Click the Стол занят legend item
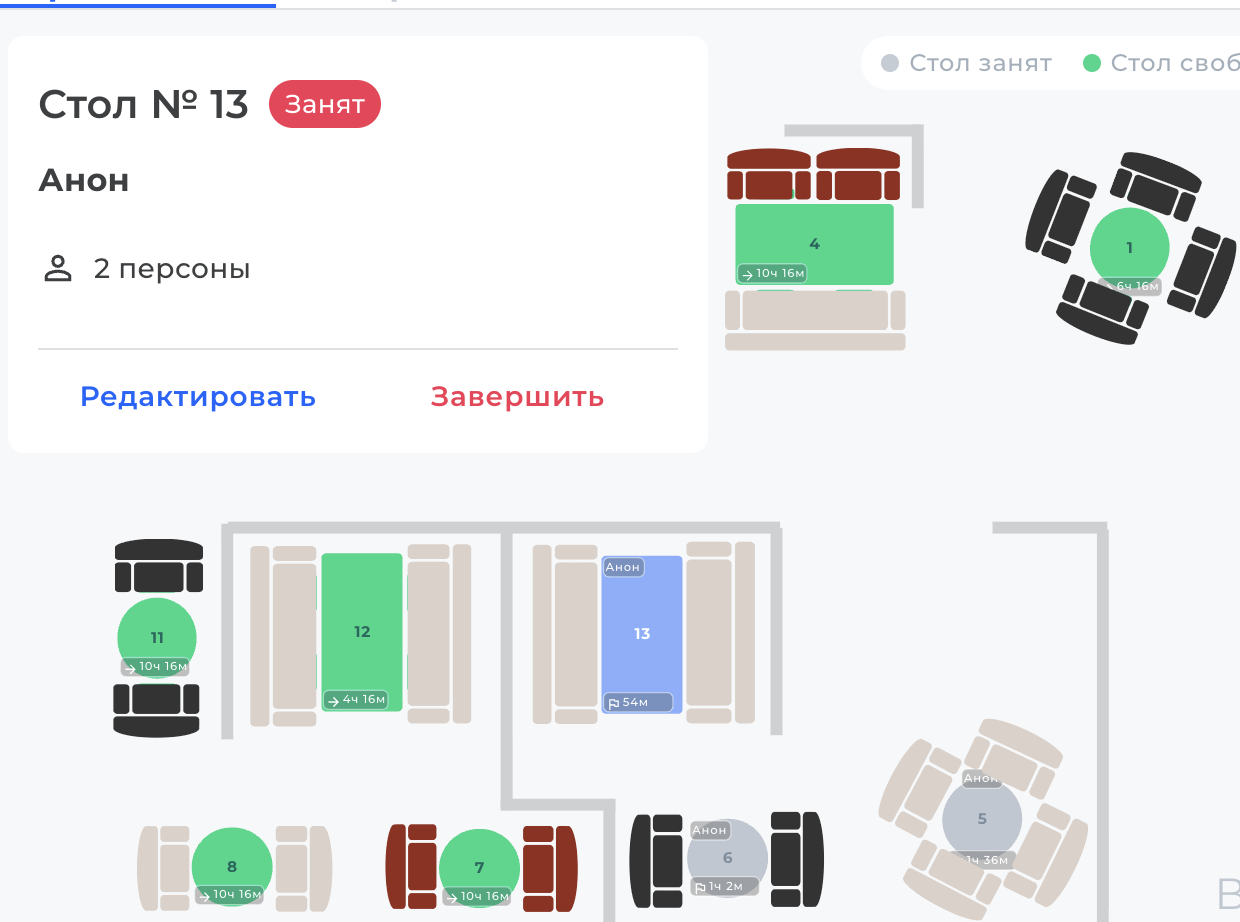The height and width of the screenshot is (922, 1240). click(966, 64)
